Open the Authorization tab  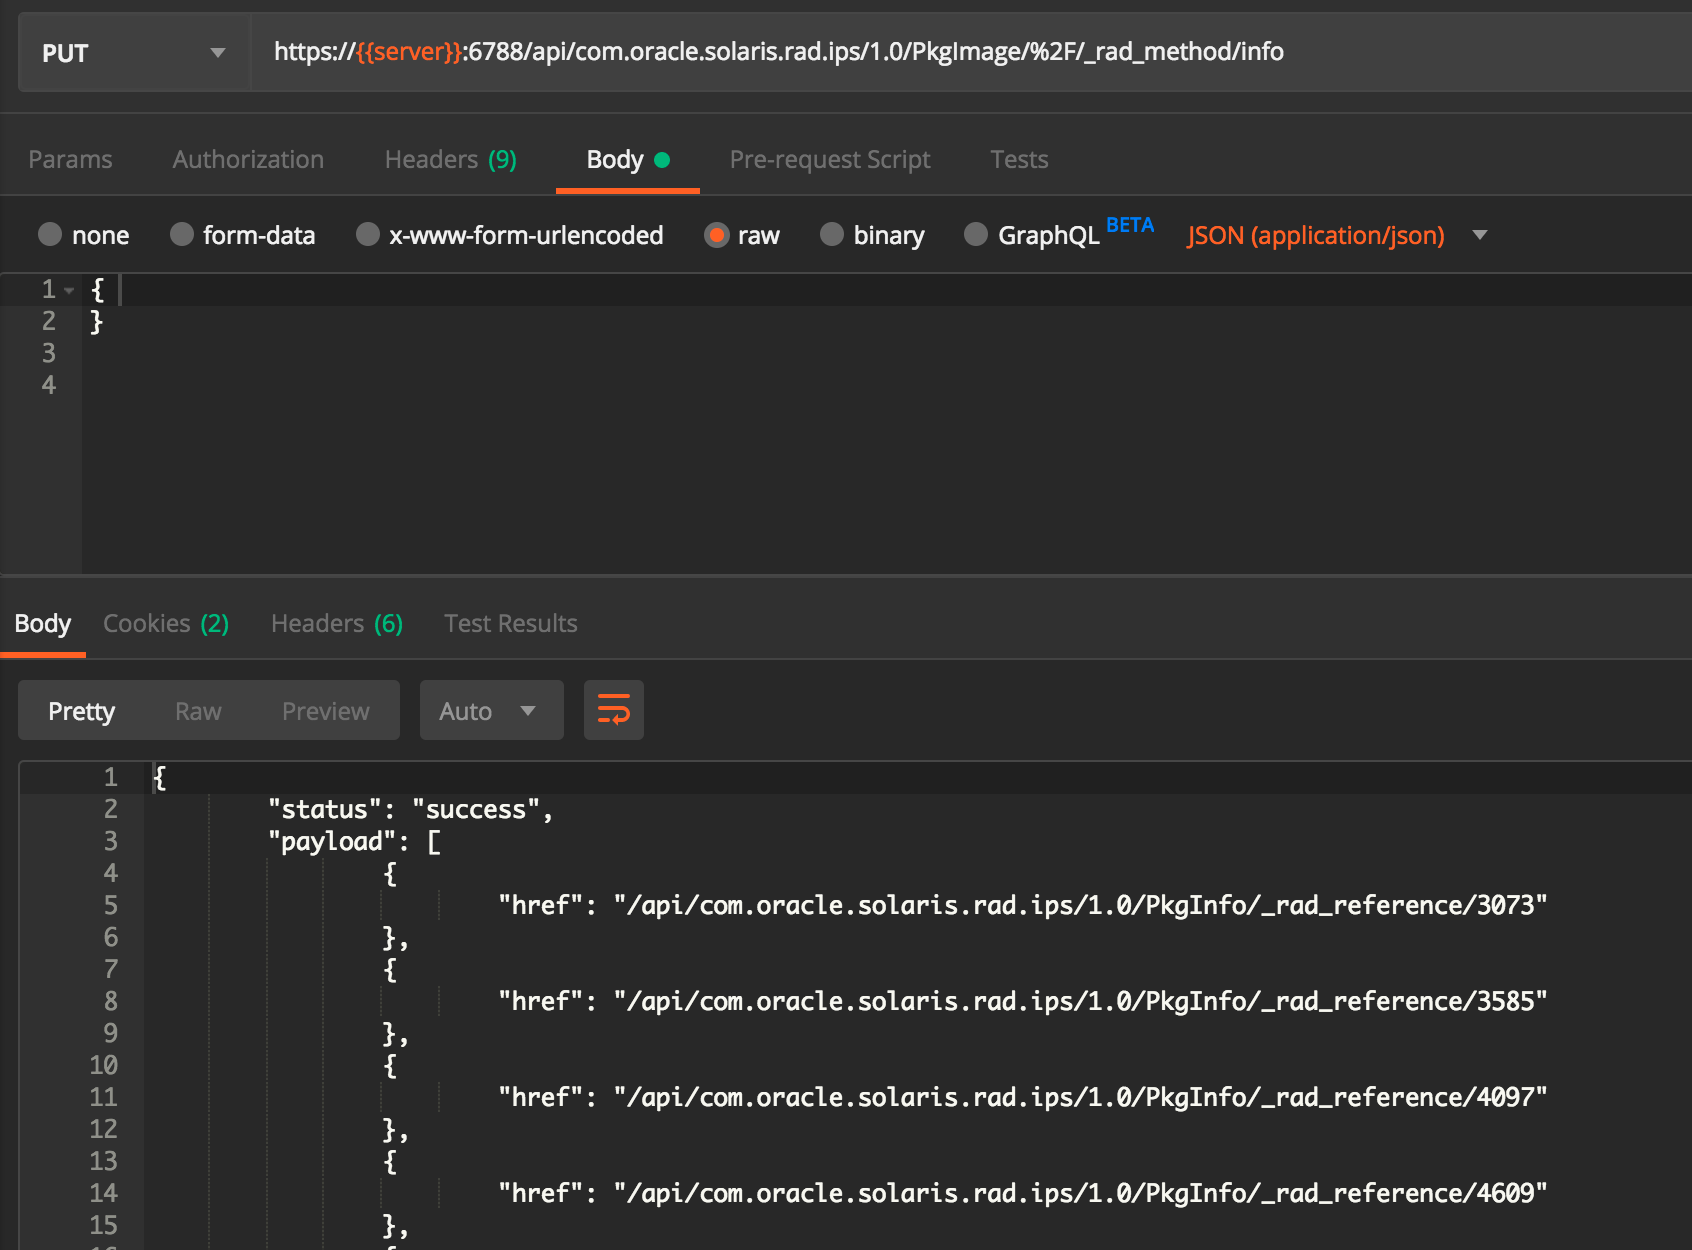click(x=248, y=160)
